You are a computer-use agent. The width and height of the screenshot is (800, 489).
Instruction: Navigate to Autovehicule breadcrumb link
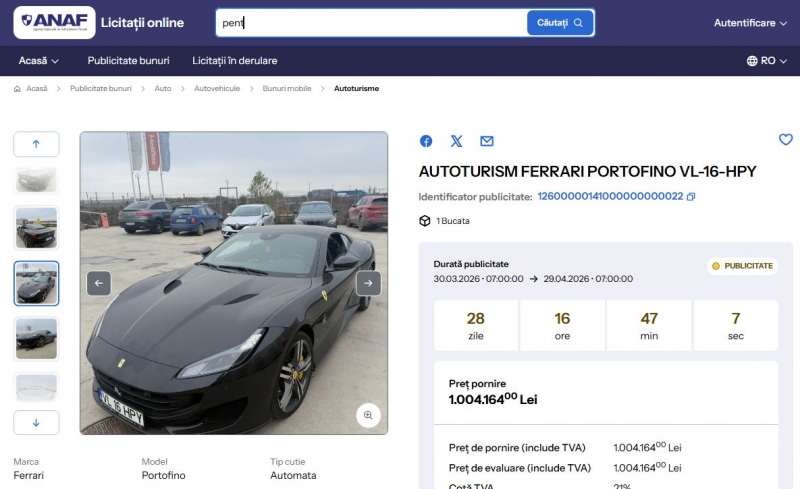click(217, 89)
